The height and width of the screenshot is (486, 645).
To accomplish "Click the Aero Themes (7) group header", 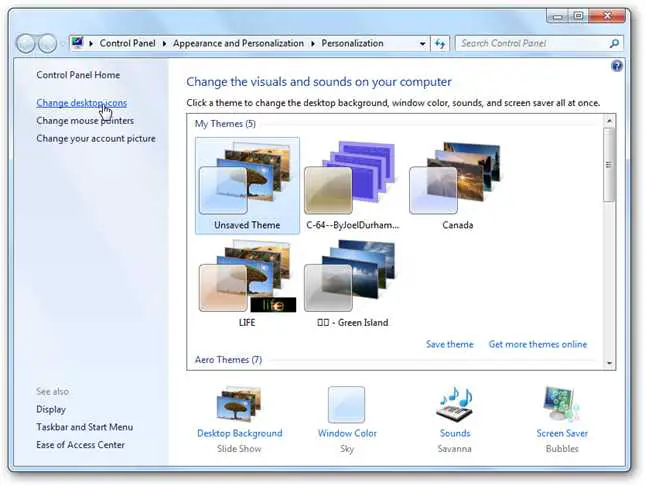I will (x=228, y=360).
